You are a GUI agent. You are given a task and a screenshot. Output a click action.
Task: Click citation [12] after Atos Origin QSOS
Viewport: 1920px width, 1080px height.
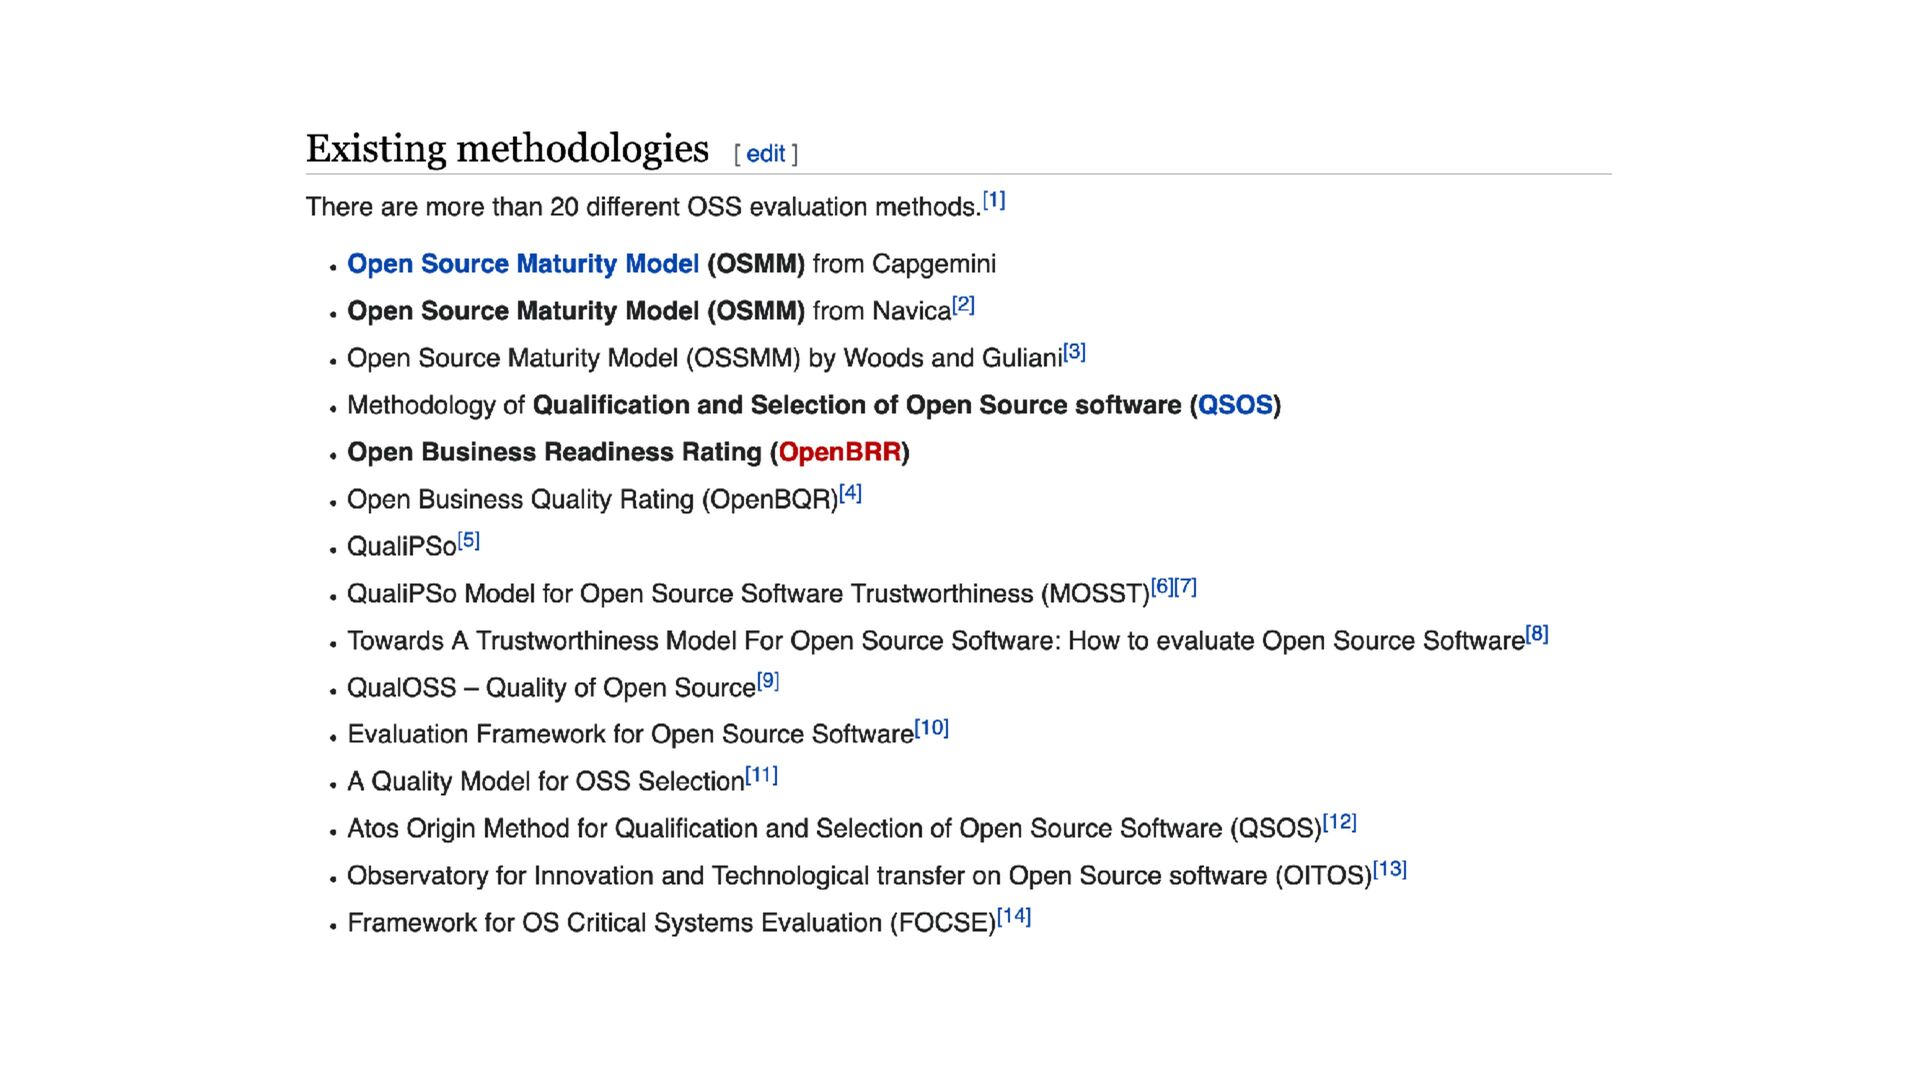[x=1339, y=822]
